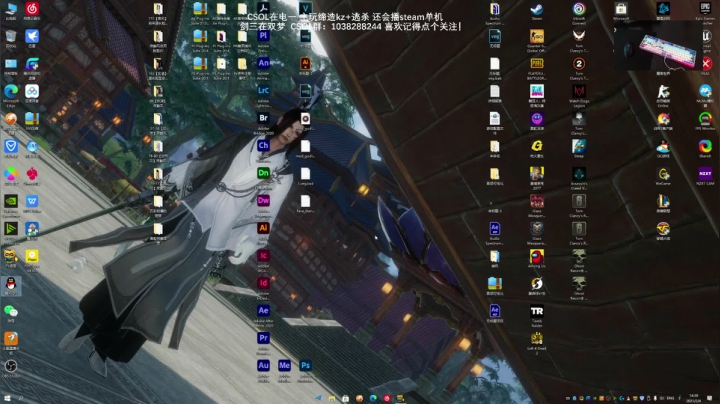720x404 pixels.
Task: Open the ShareX desktop icon
Action: [705, 146]
